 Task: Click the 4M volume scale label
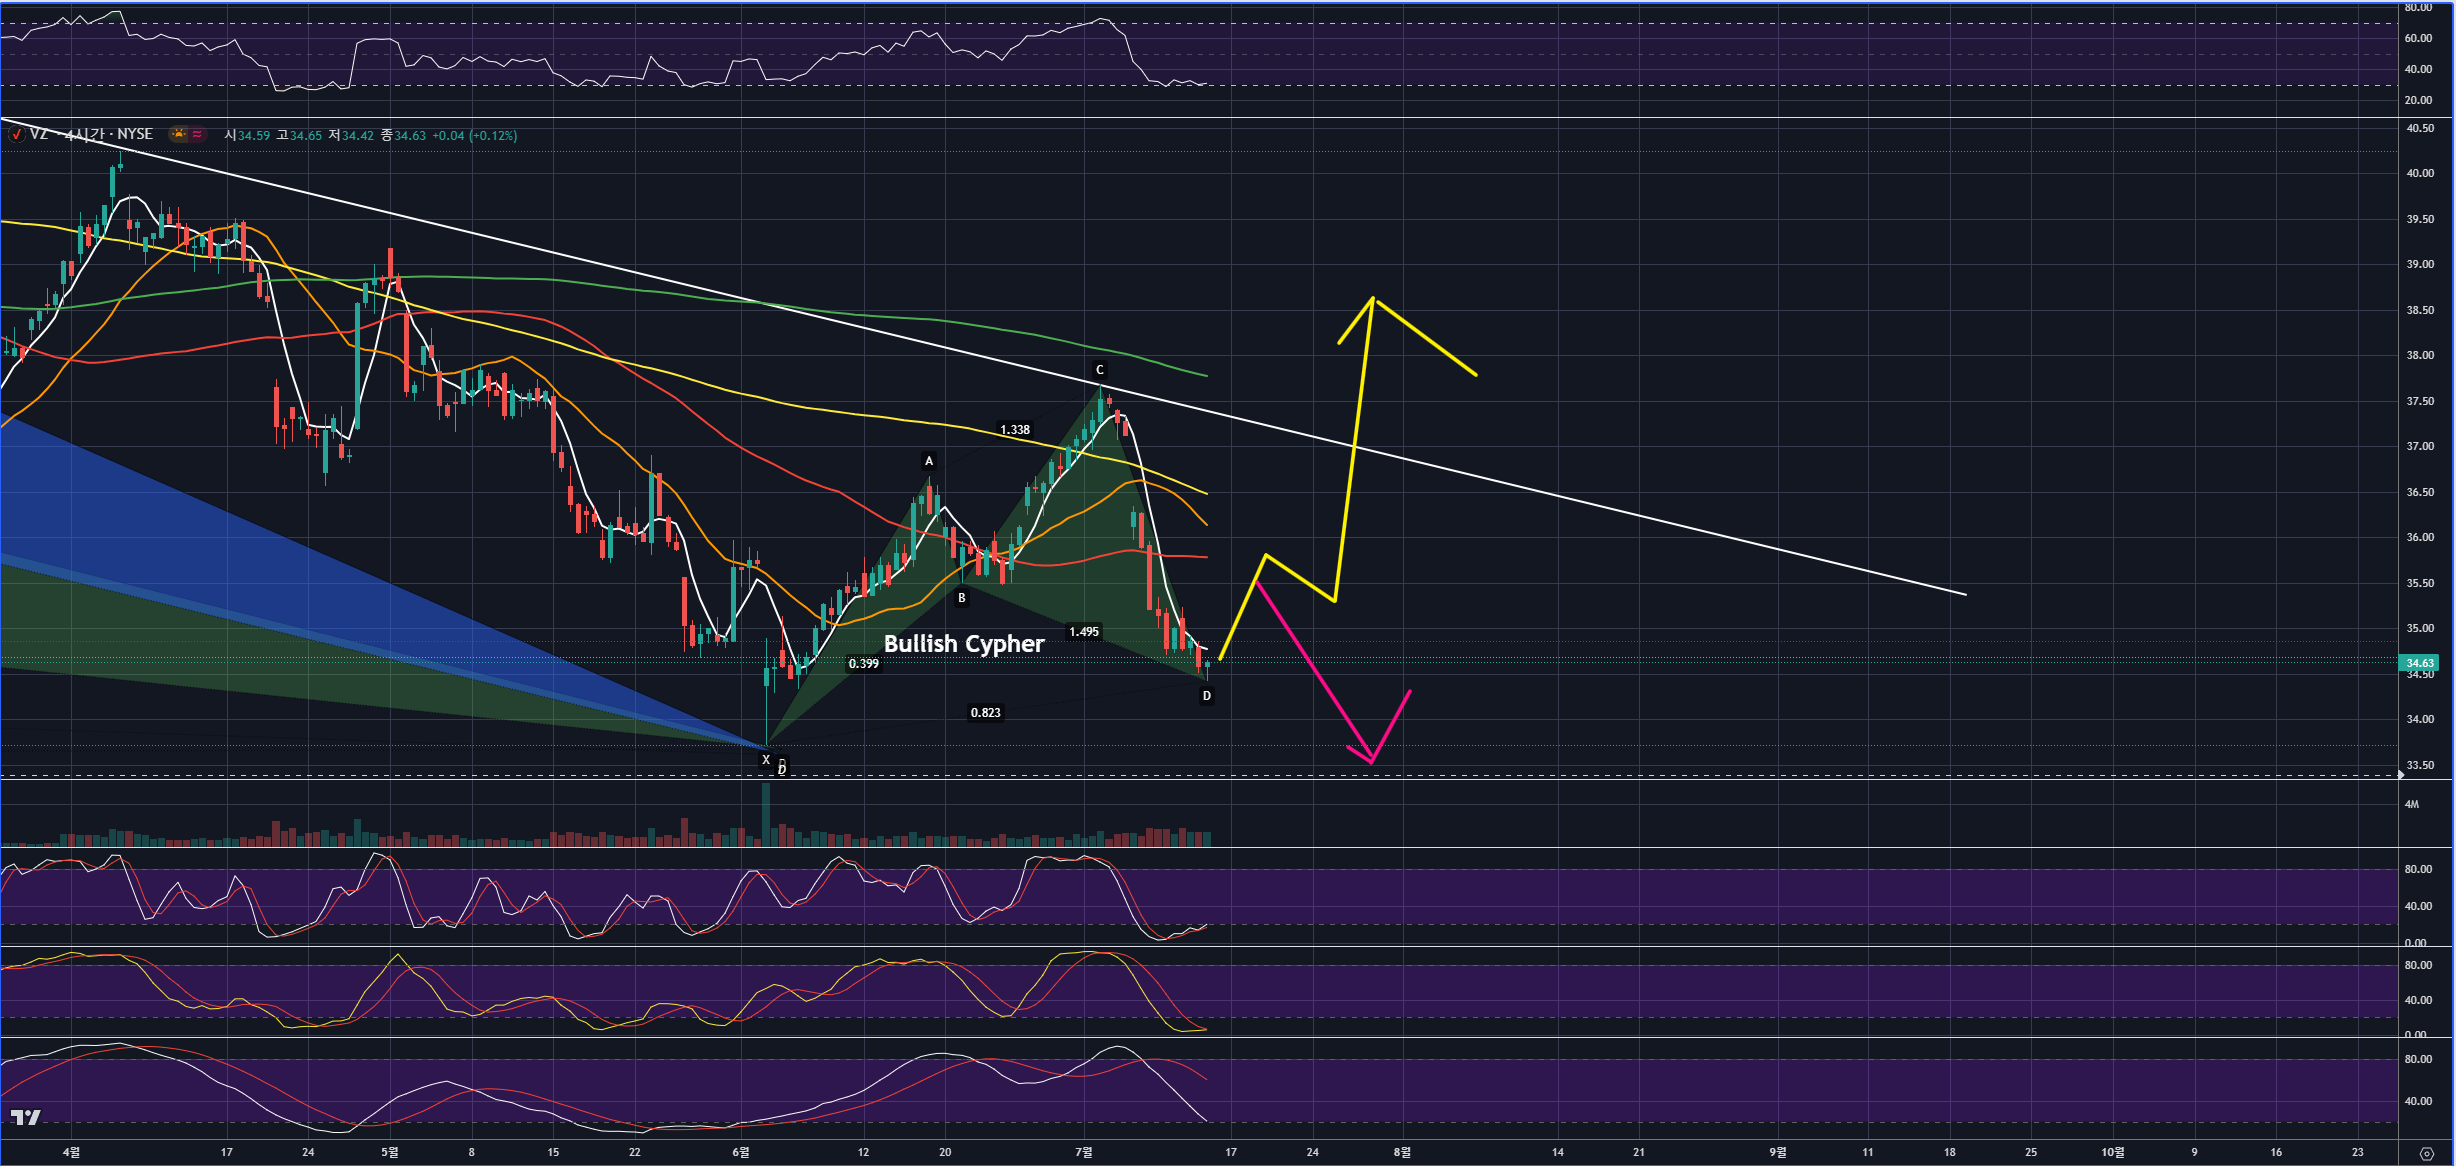tap(2412, 804)
